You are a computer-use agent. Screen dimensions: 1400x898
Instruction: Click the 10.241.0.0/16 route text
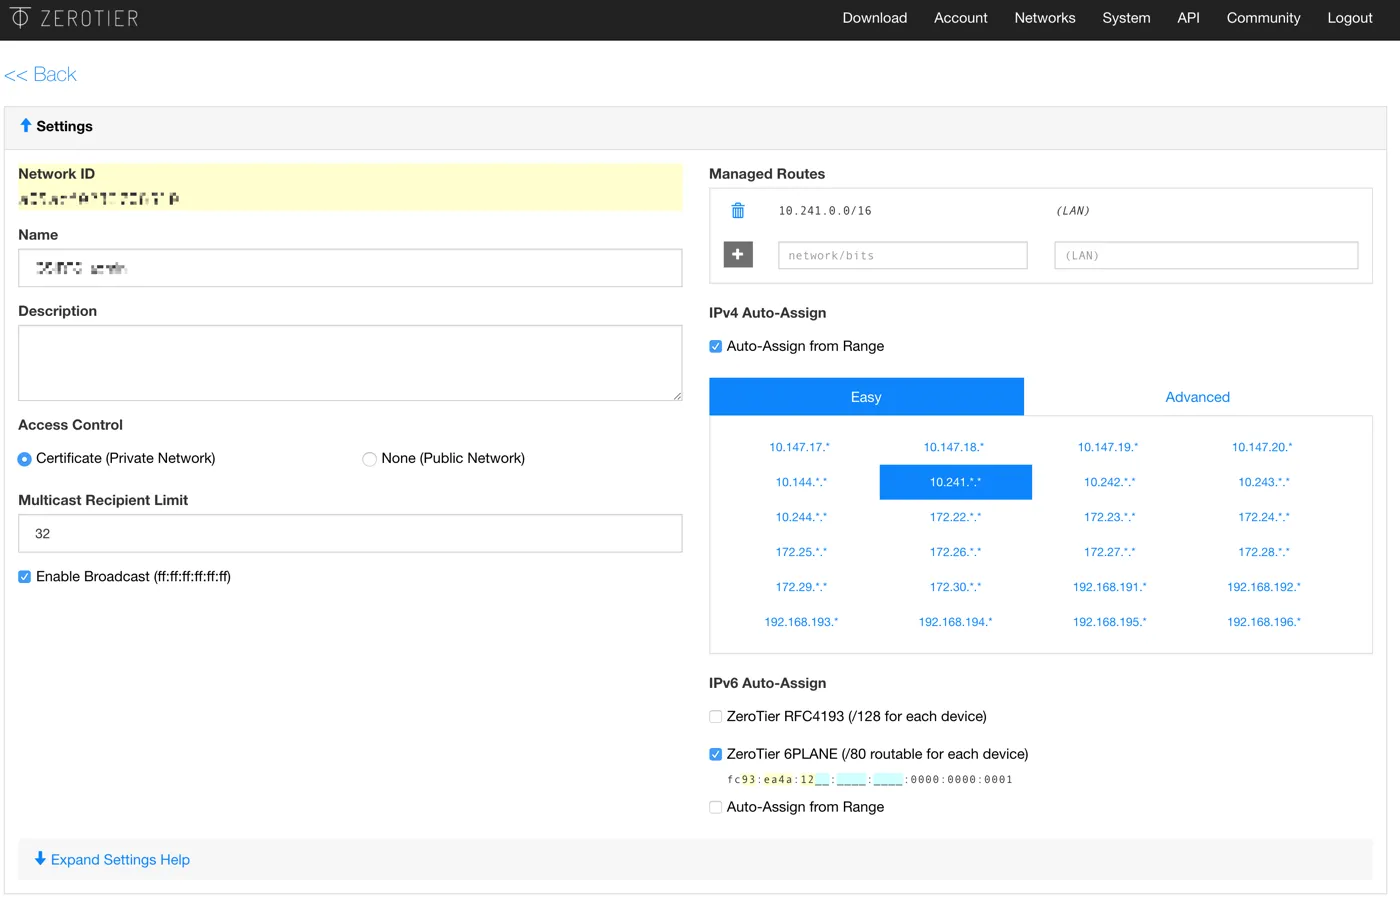tap(825, 211)
